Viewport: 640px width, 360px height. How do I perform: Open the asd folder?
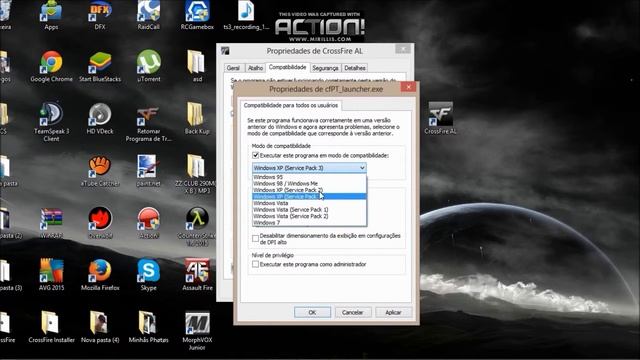197,66
